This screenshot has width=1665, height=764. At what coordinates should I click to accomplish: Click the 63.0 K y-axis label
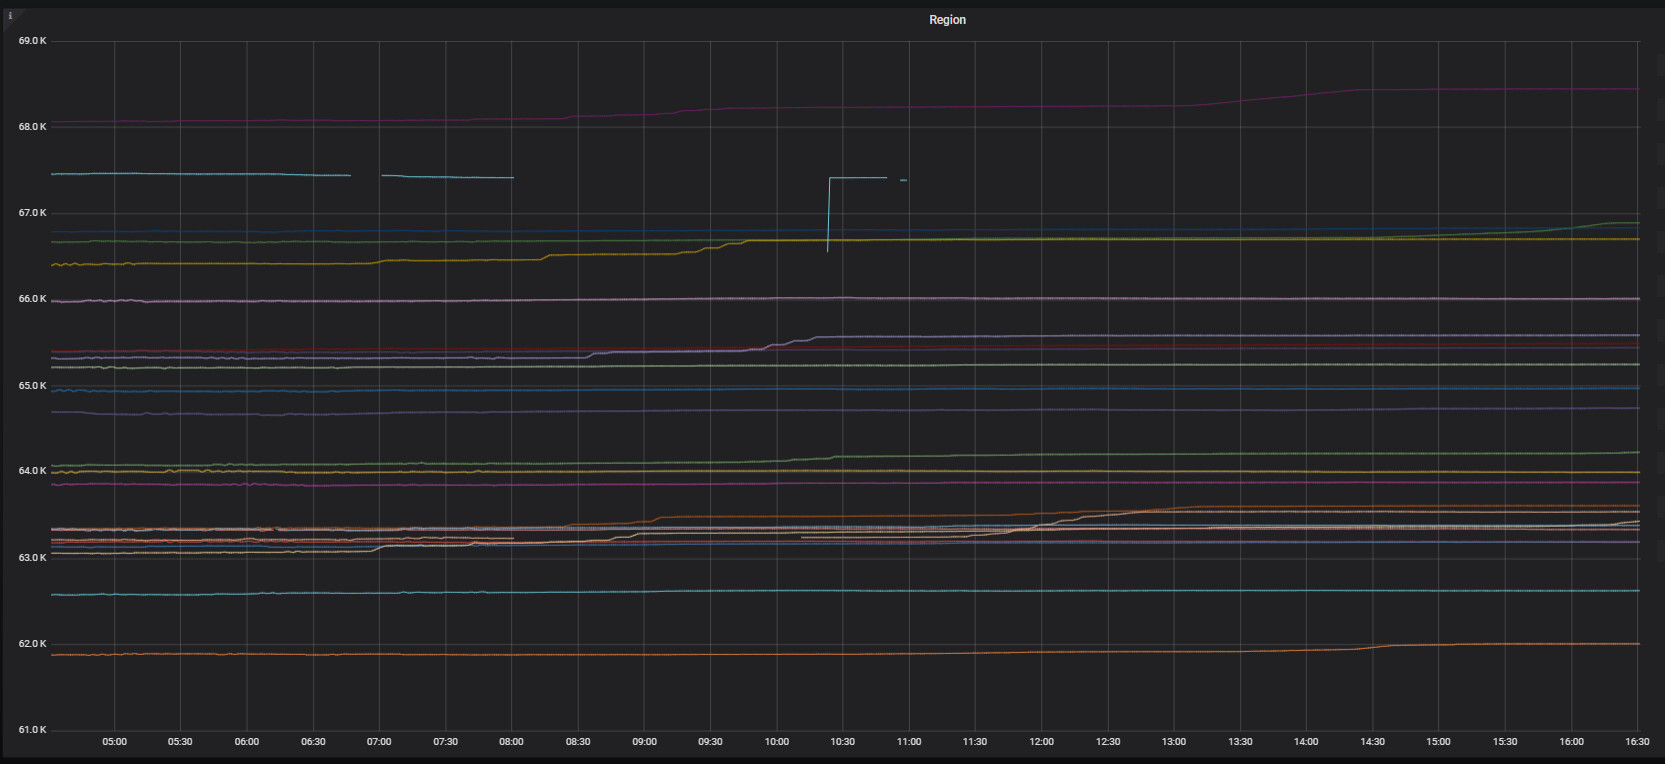click(x=32, y=558)
